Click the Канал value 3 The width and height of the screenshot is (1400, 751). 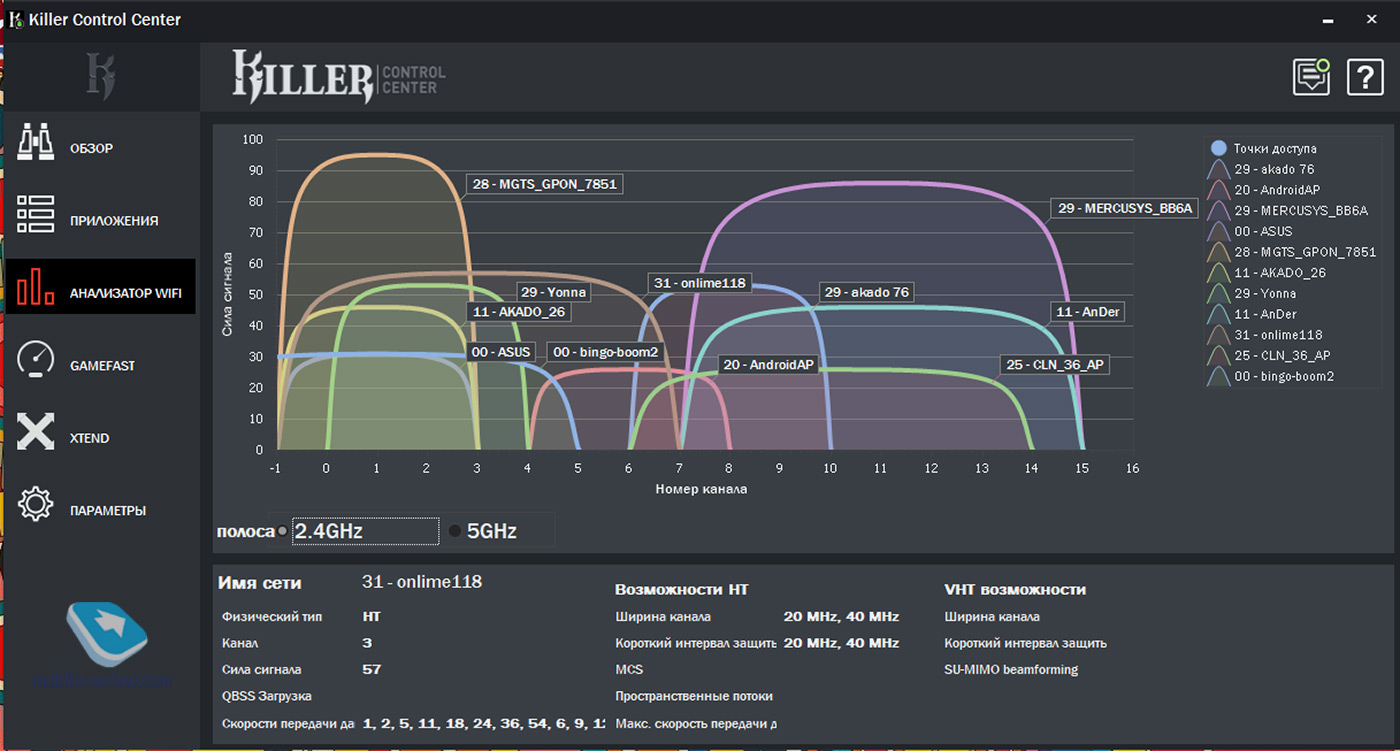coord(367,643)
